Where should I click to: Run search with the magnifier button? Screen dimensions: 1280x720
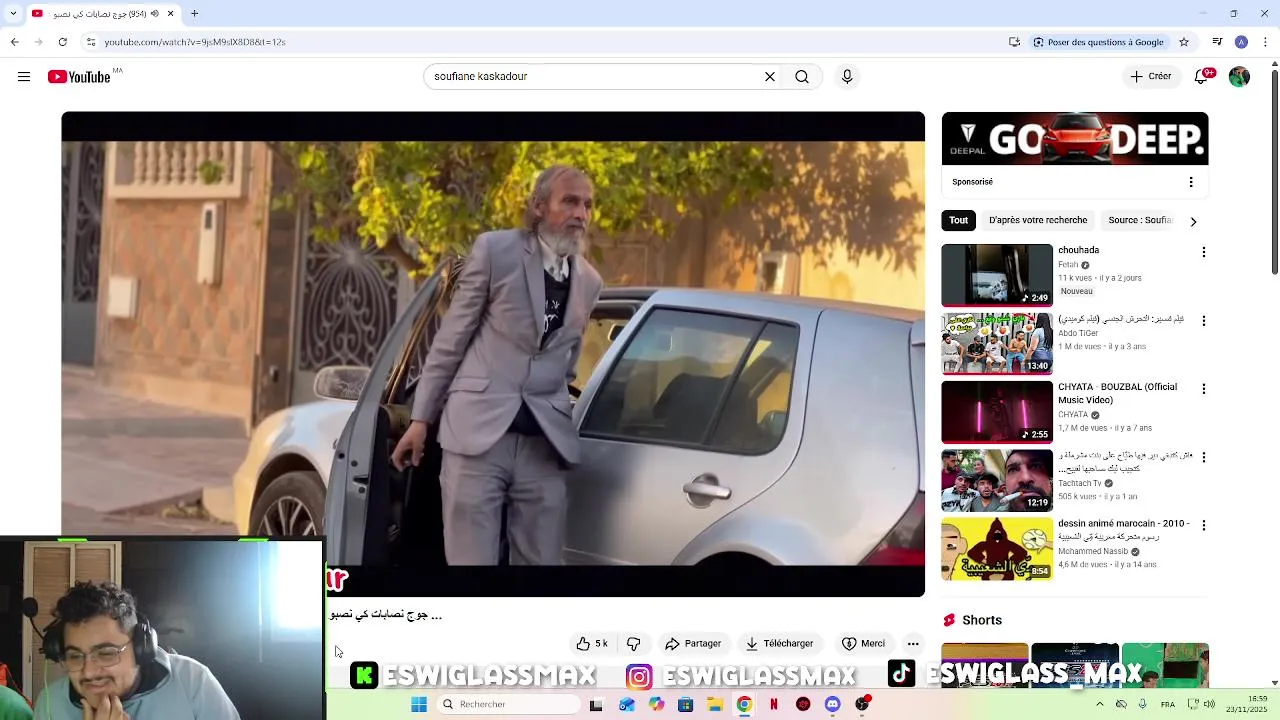(x=802, y=77)
